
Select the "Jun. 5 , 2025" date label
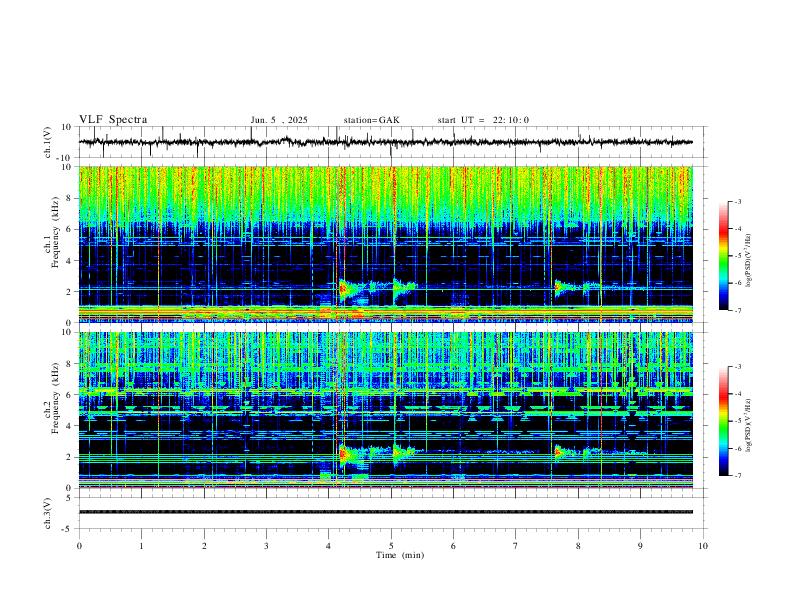(x=279, y=120)
